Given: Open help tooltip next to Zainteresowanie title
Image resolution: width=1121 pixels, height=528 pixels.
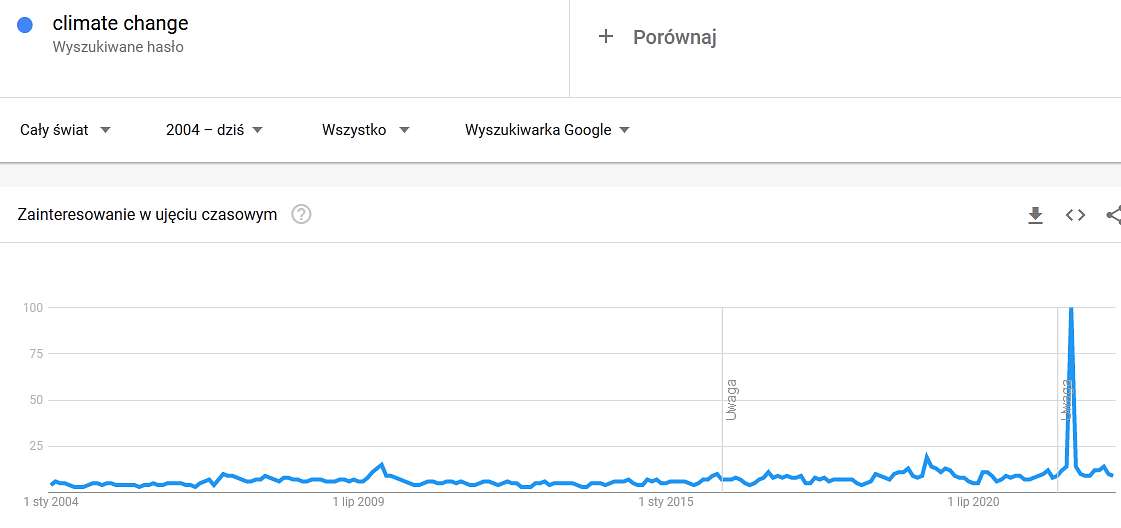Looking at the screenshot, I should coord(301,214).
